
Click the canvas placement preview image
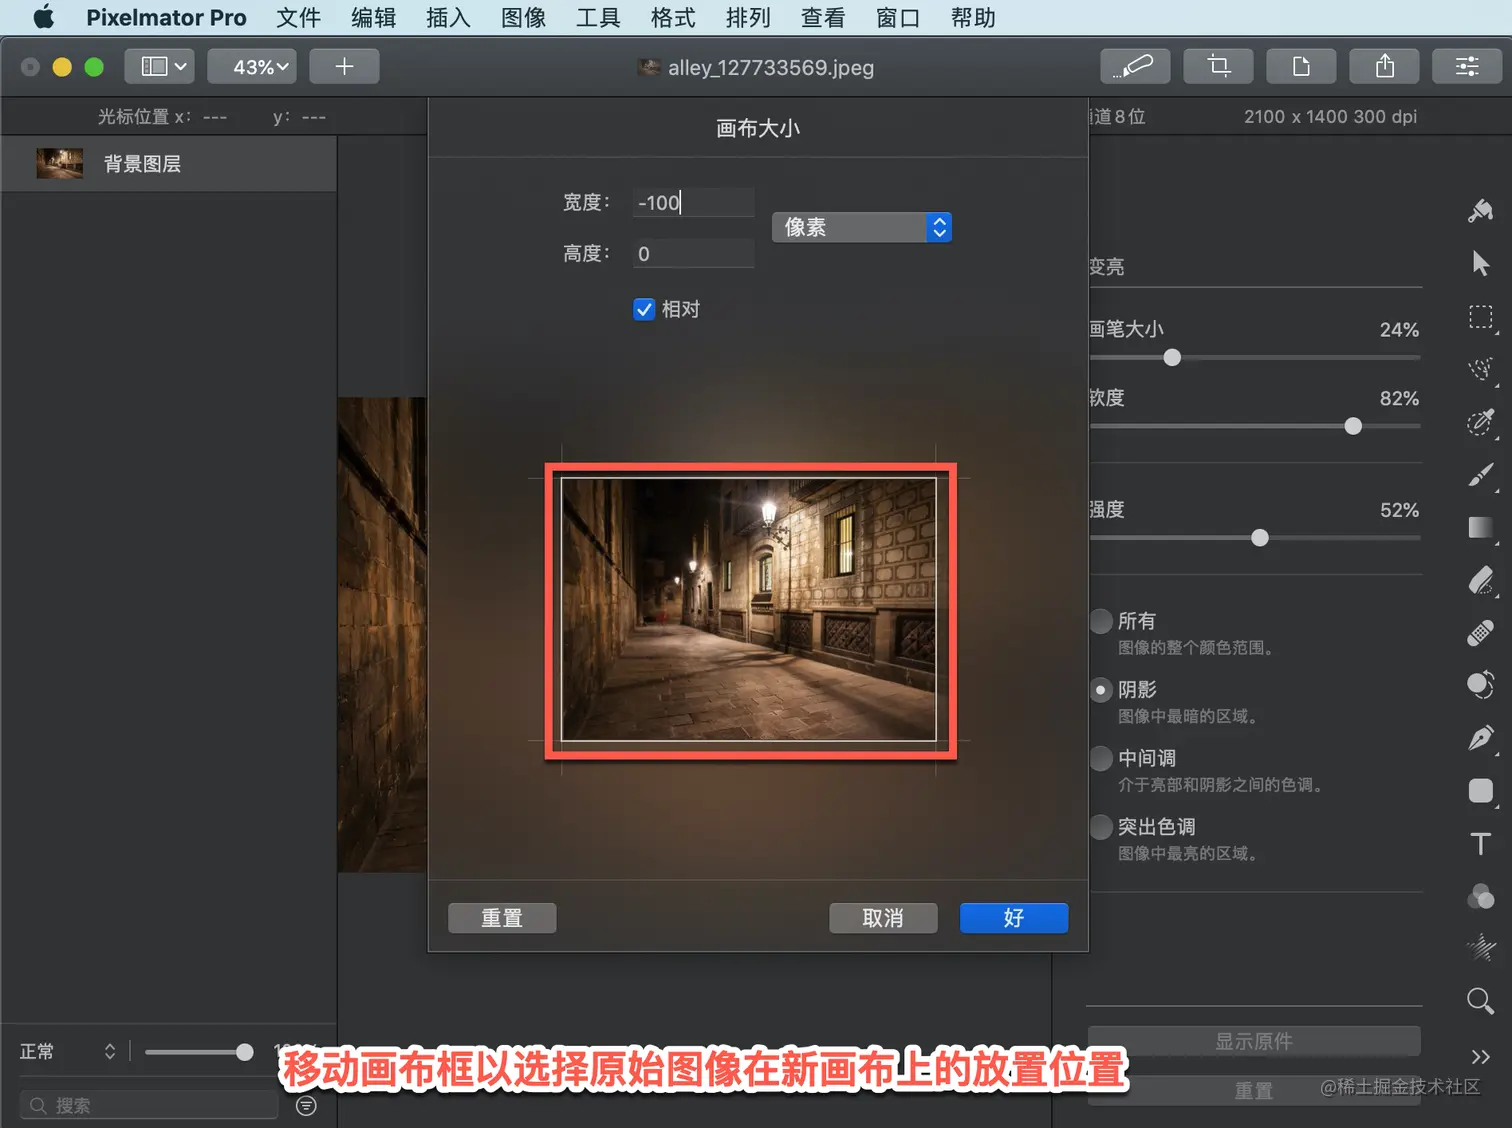pos(749,609)
